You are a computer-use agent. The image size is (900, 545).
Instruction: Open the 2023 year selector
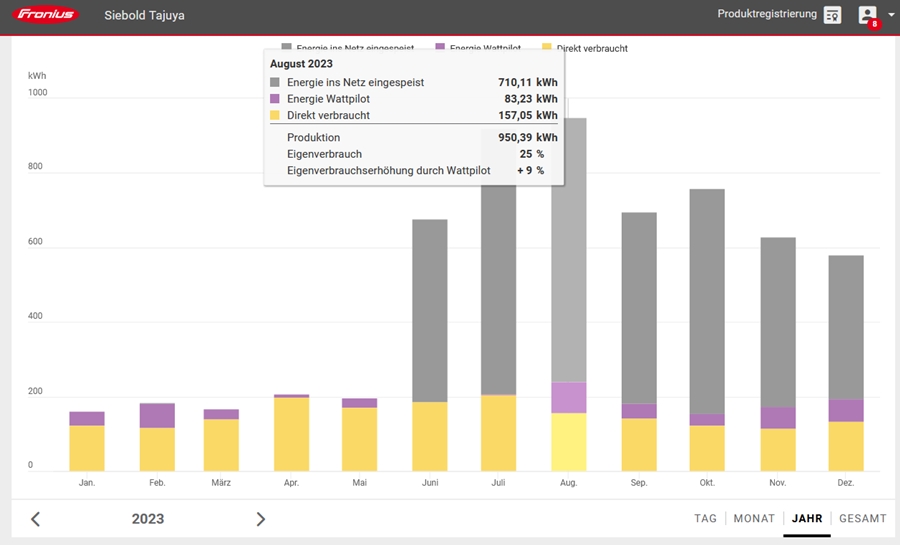148,519
